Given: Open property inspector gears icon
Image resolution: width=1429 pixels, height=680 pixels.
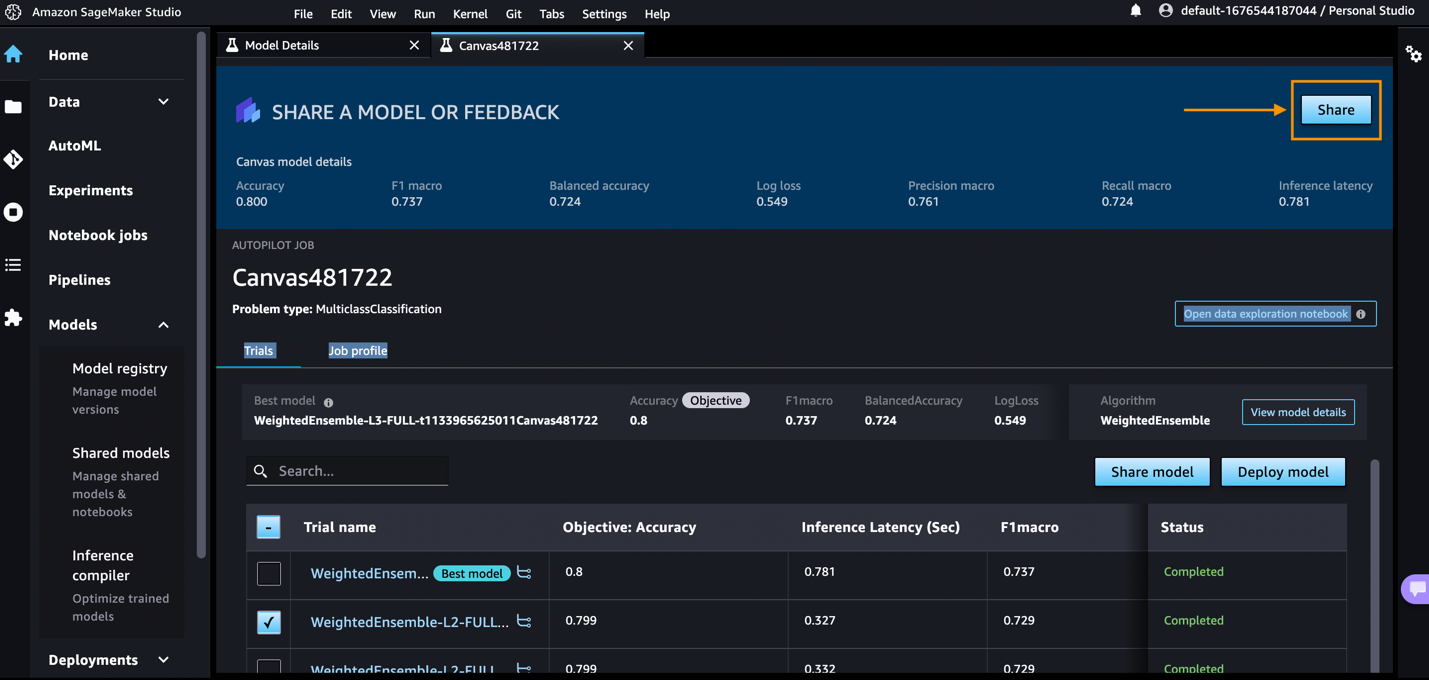Looking at the screenshot, I should [1413, 54].
